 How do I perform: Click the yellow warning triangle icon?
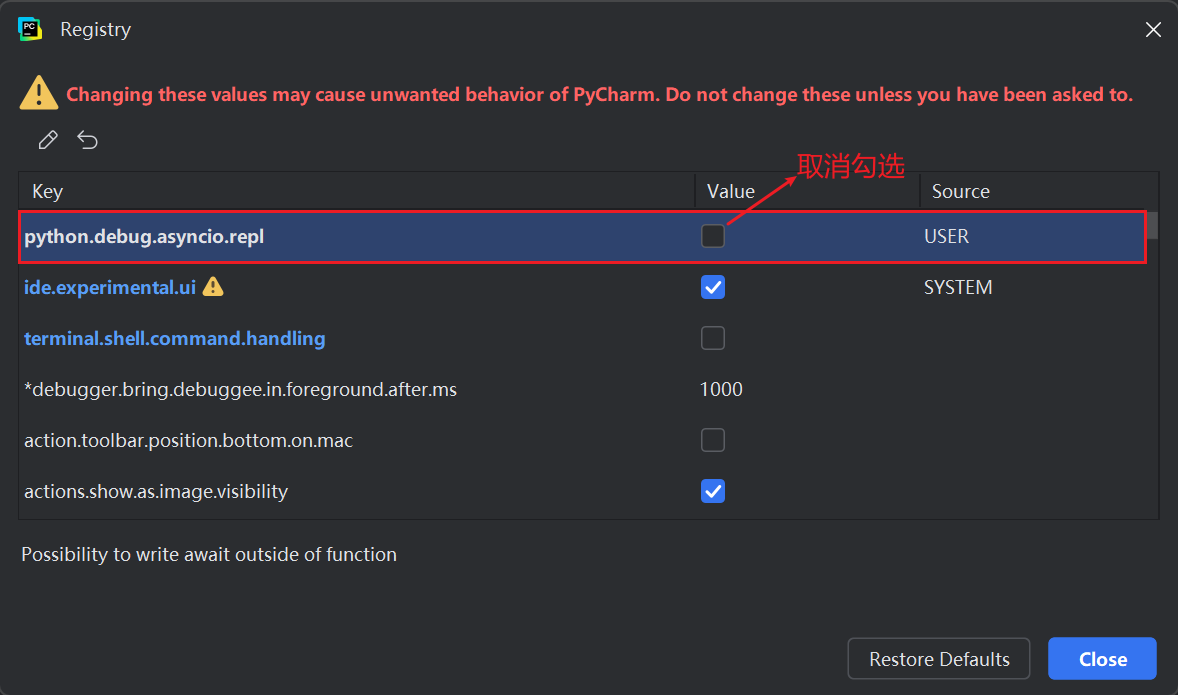(38, 93)
